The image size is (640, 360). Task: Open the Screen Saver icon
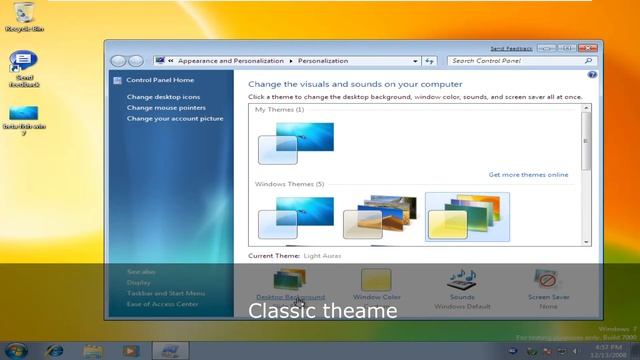coord(547,279)
